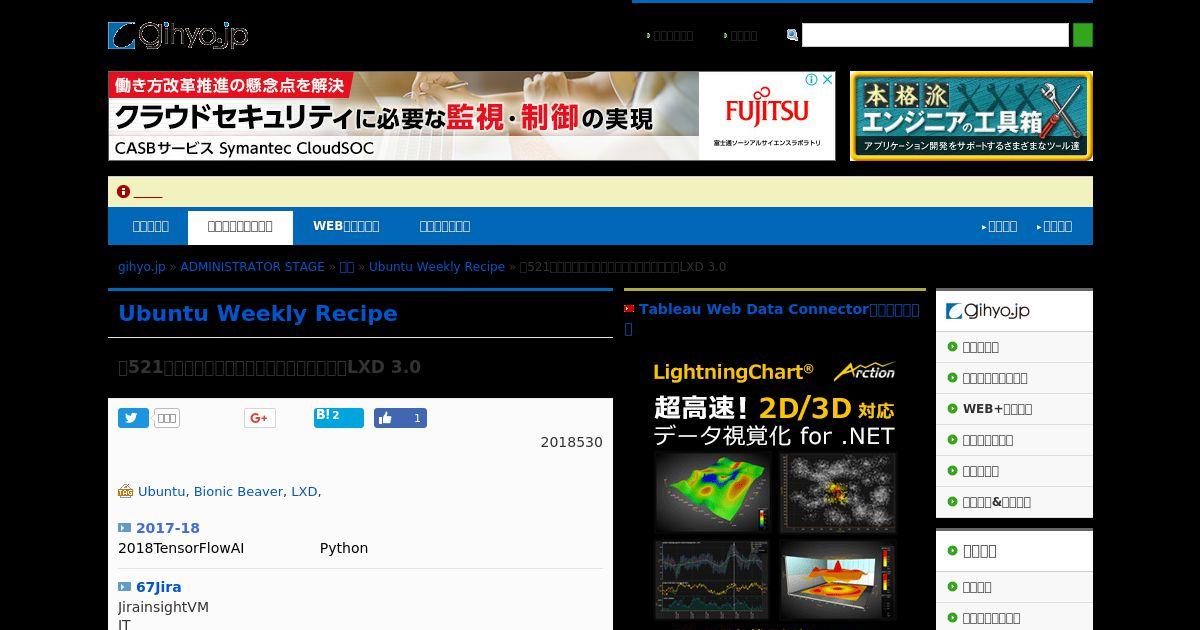This screenshot has width=1200, height=630.
Task: Open the tweet count bubble beside Twitter button
Action: pos(167,418)
